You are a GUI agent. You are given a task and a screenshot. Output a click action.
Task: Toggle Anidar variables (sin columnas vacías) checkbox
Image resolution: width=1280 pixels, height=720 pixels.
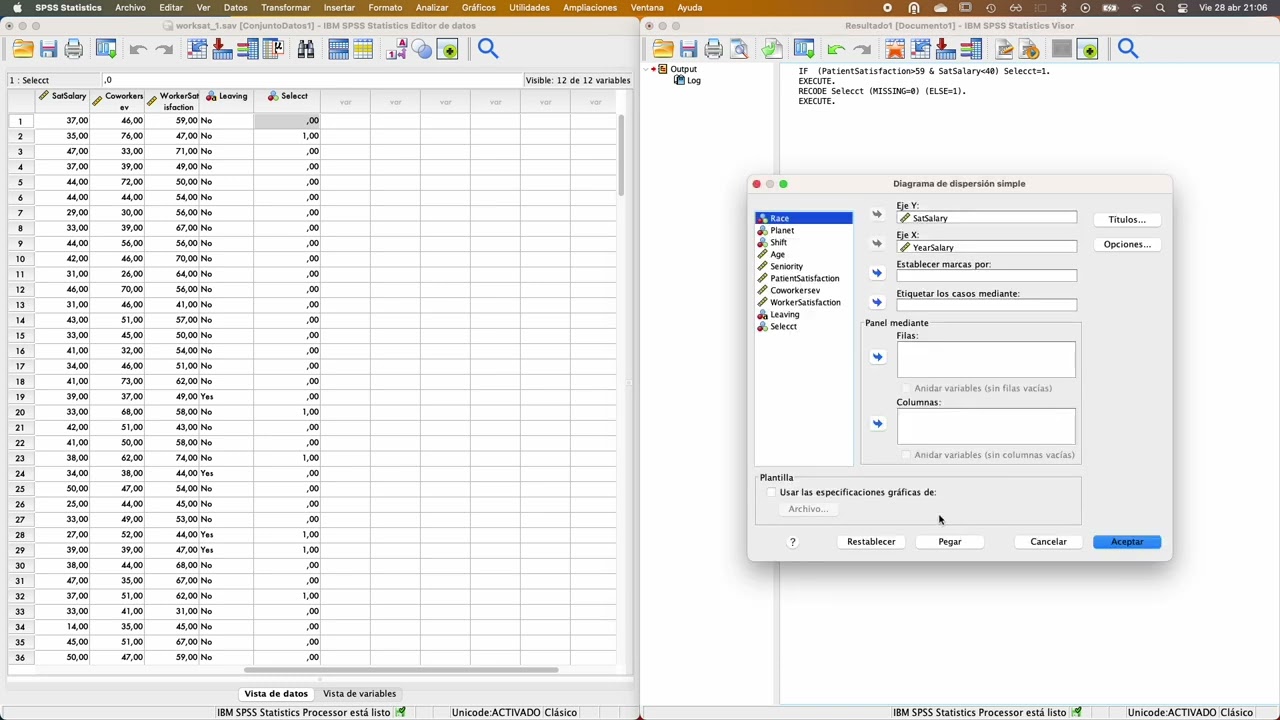tap(906, 455)
